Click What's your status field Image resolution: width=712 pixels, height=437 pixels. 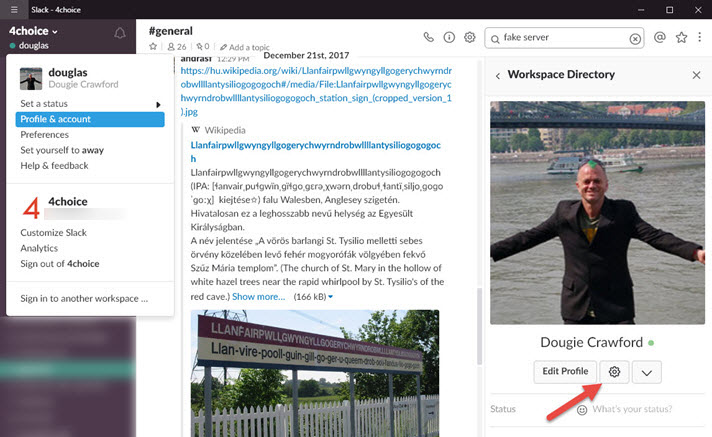pyautogui.click(x=632, y=409)
